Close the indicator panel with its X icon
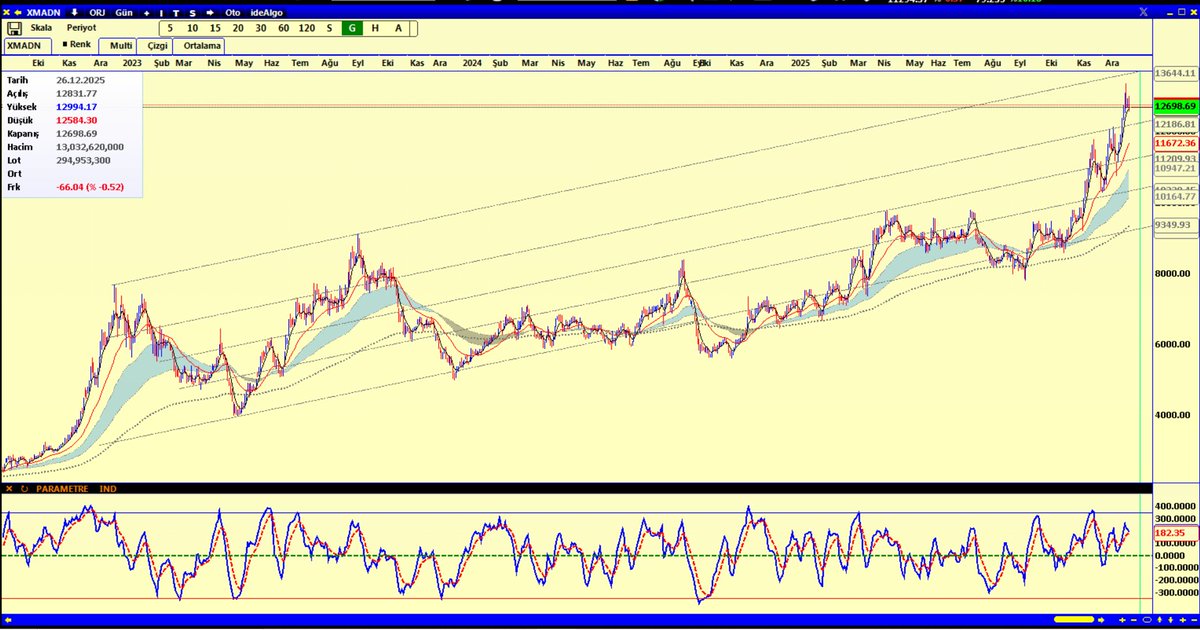 pos(9,489)
